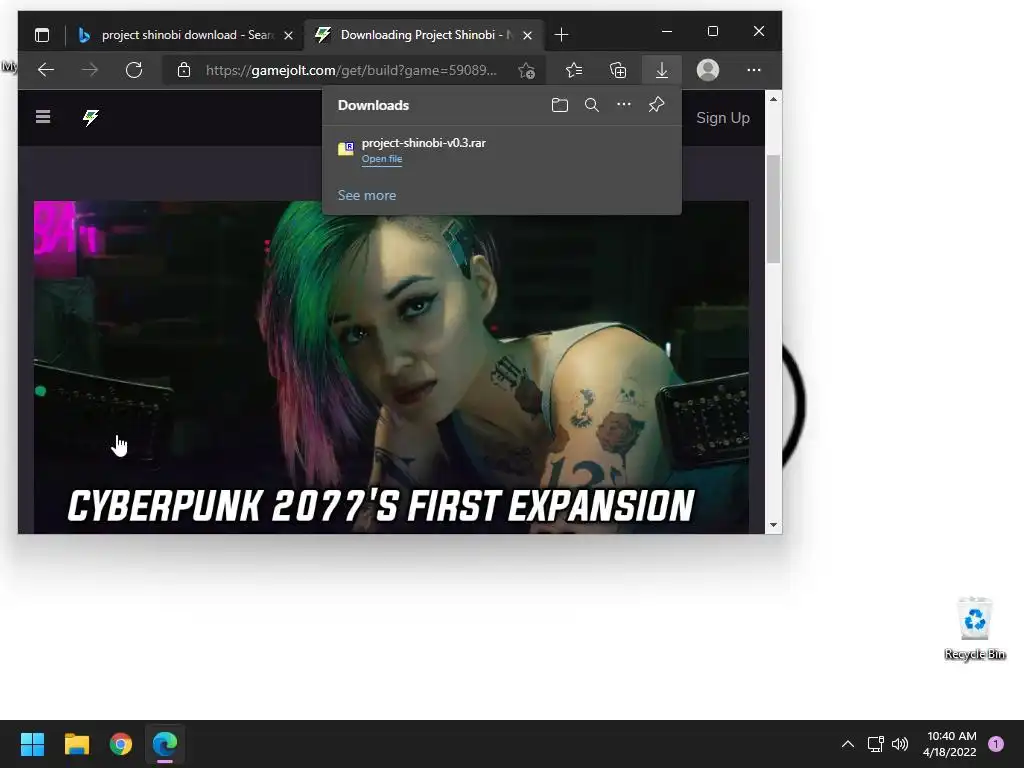1024x768 pixels.
Task: Maximize the Edge browser window
Action: (712, 31)
